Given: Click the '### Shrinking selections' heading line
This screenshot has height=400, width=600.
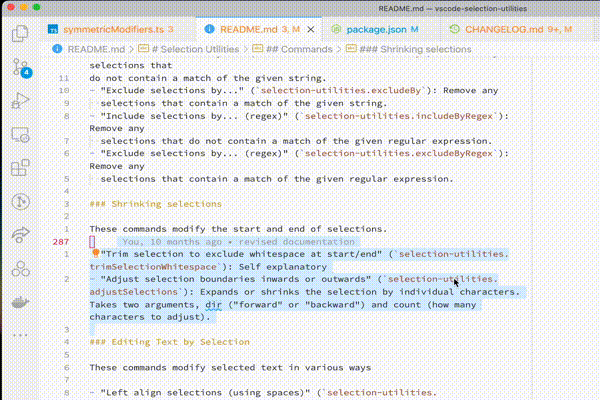Looking at the screenshot, I should pyautogui.click(x=156, y=204).
